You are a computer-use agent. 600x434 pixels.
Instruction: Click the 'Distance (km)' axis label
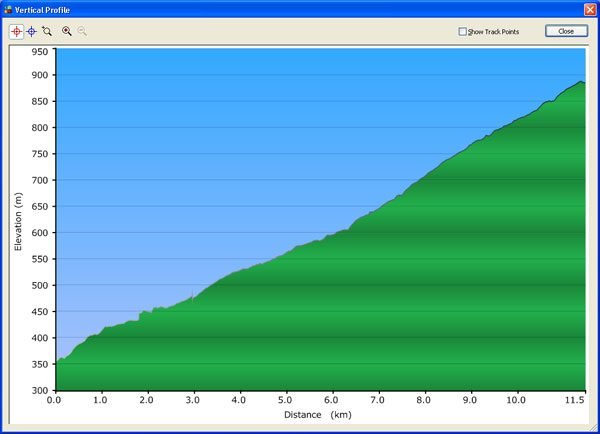(x=315, y=414)
